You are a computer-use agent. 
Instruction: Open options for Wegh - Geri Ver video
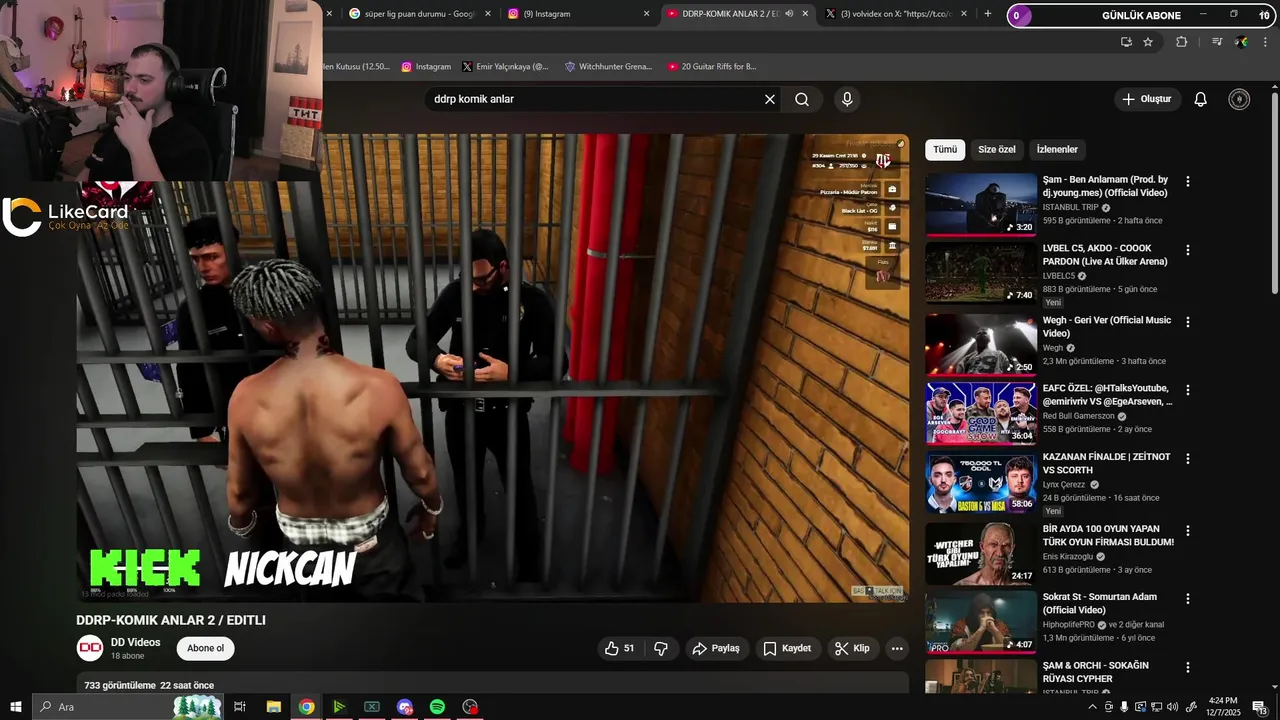pos(1188,322)
